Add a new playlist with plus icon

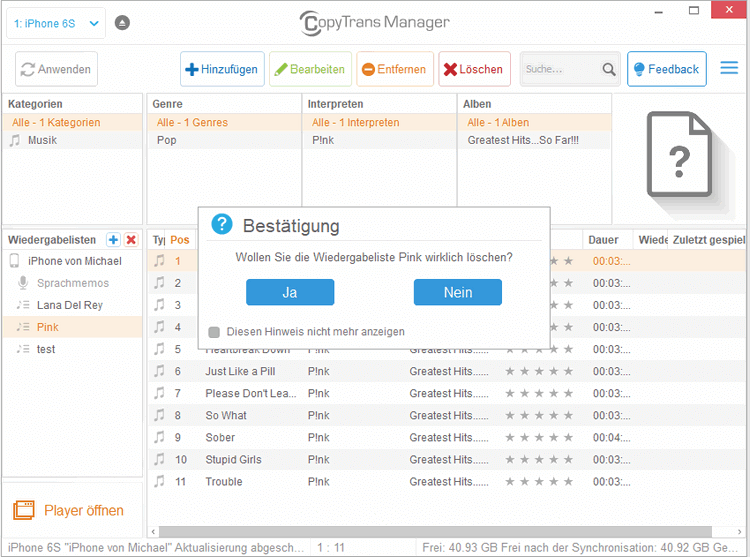click(113, 240)
